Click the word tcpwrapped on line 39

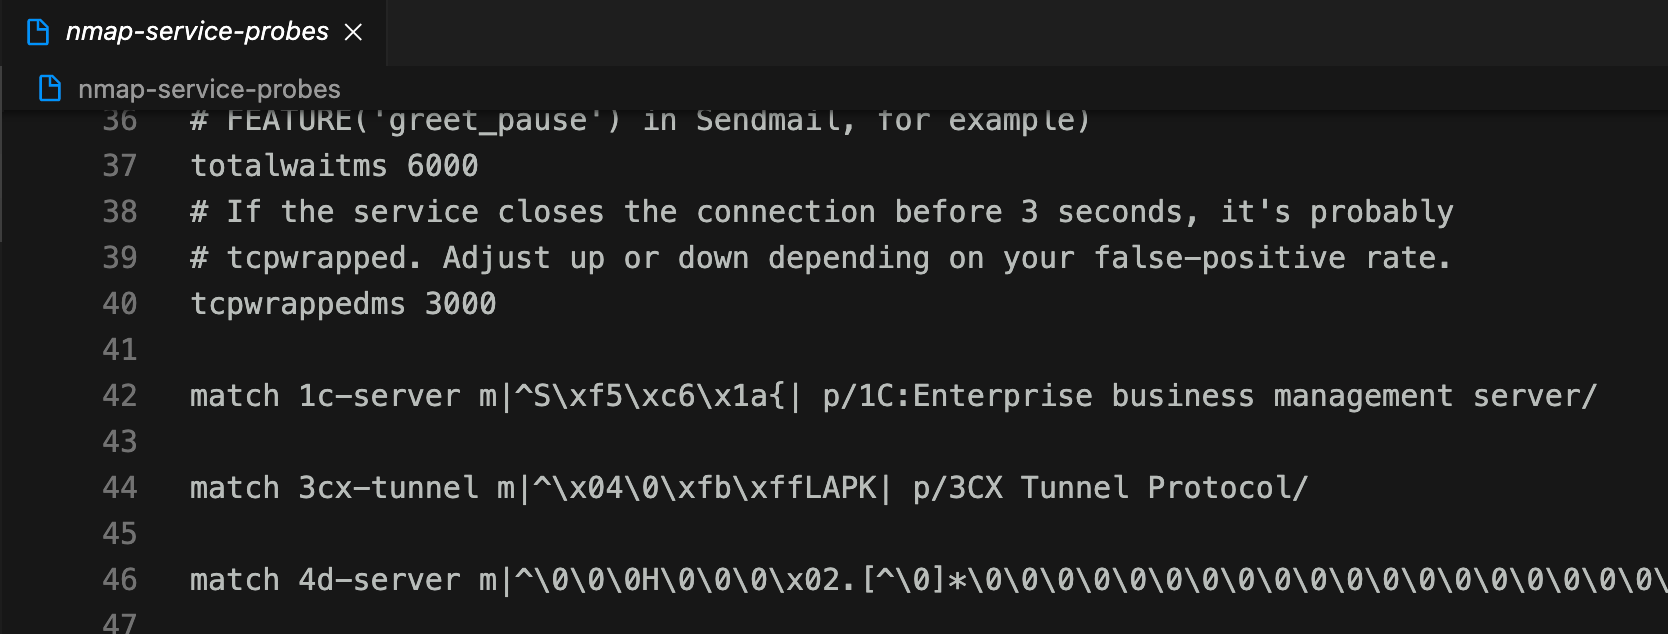click(316, 258)
